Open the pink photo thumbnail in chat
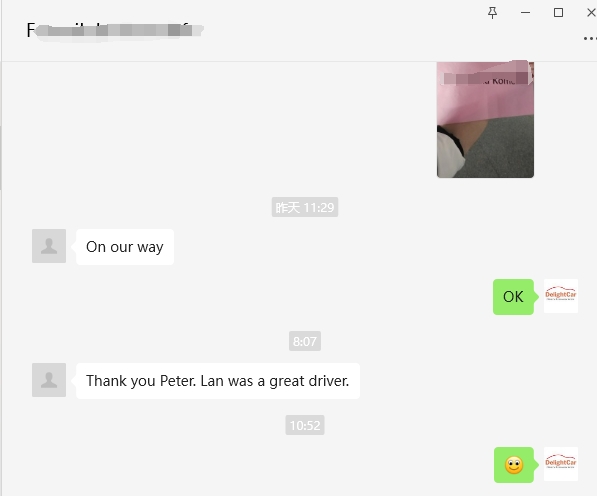This screenshot has height=496, width=597. (485, 119)
